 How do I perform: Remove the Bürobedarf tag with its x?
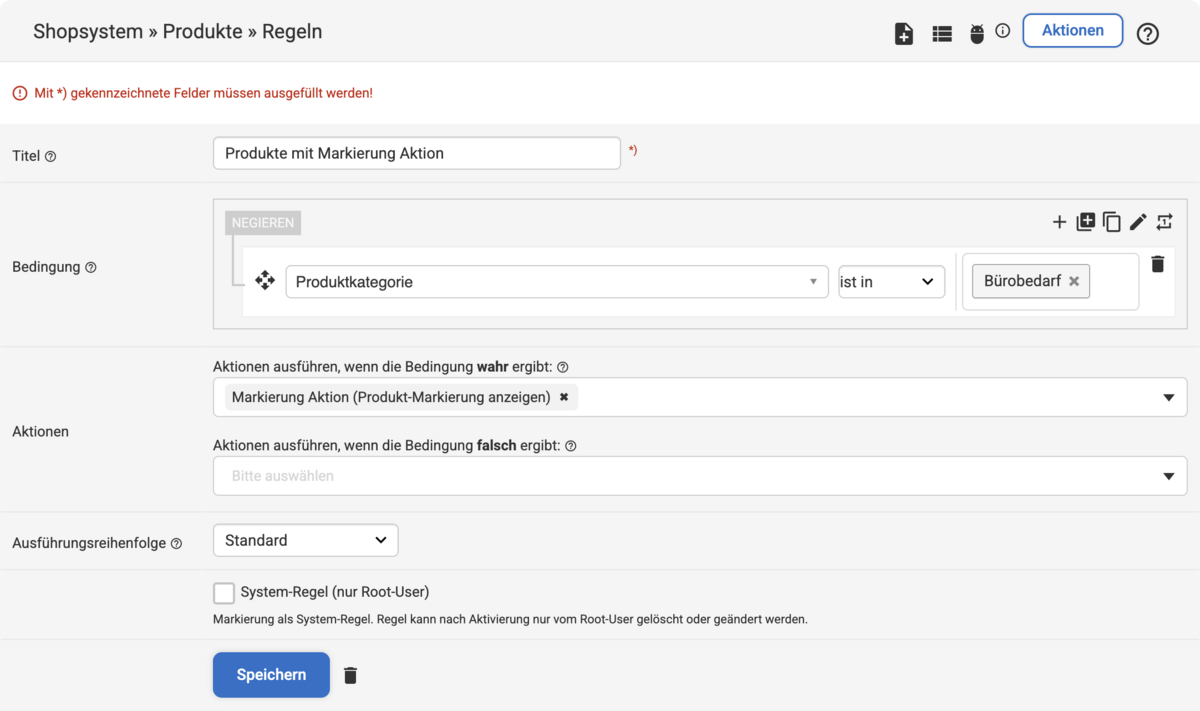pos(1074,282)
